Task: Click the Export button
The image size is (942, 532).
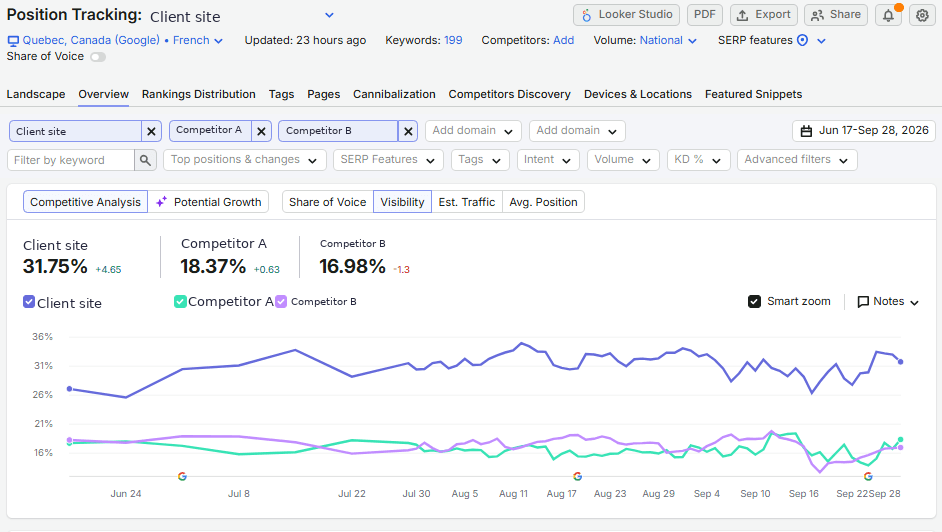Action: (764, 15)
